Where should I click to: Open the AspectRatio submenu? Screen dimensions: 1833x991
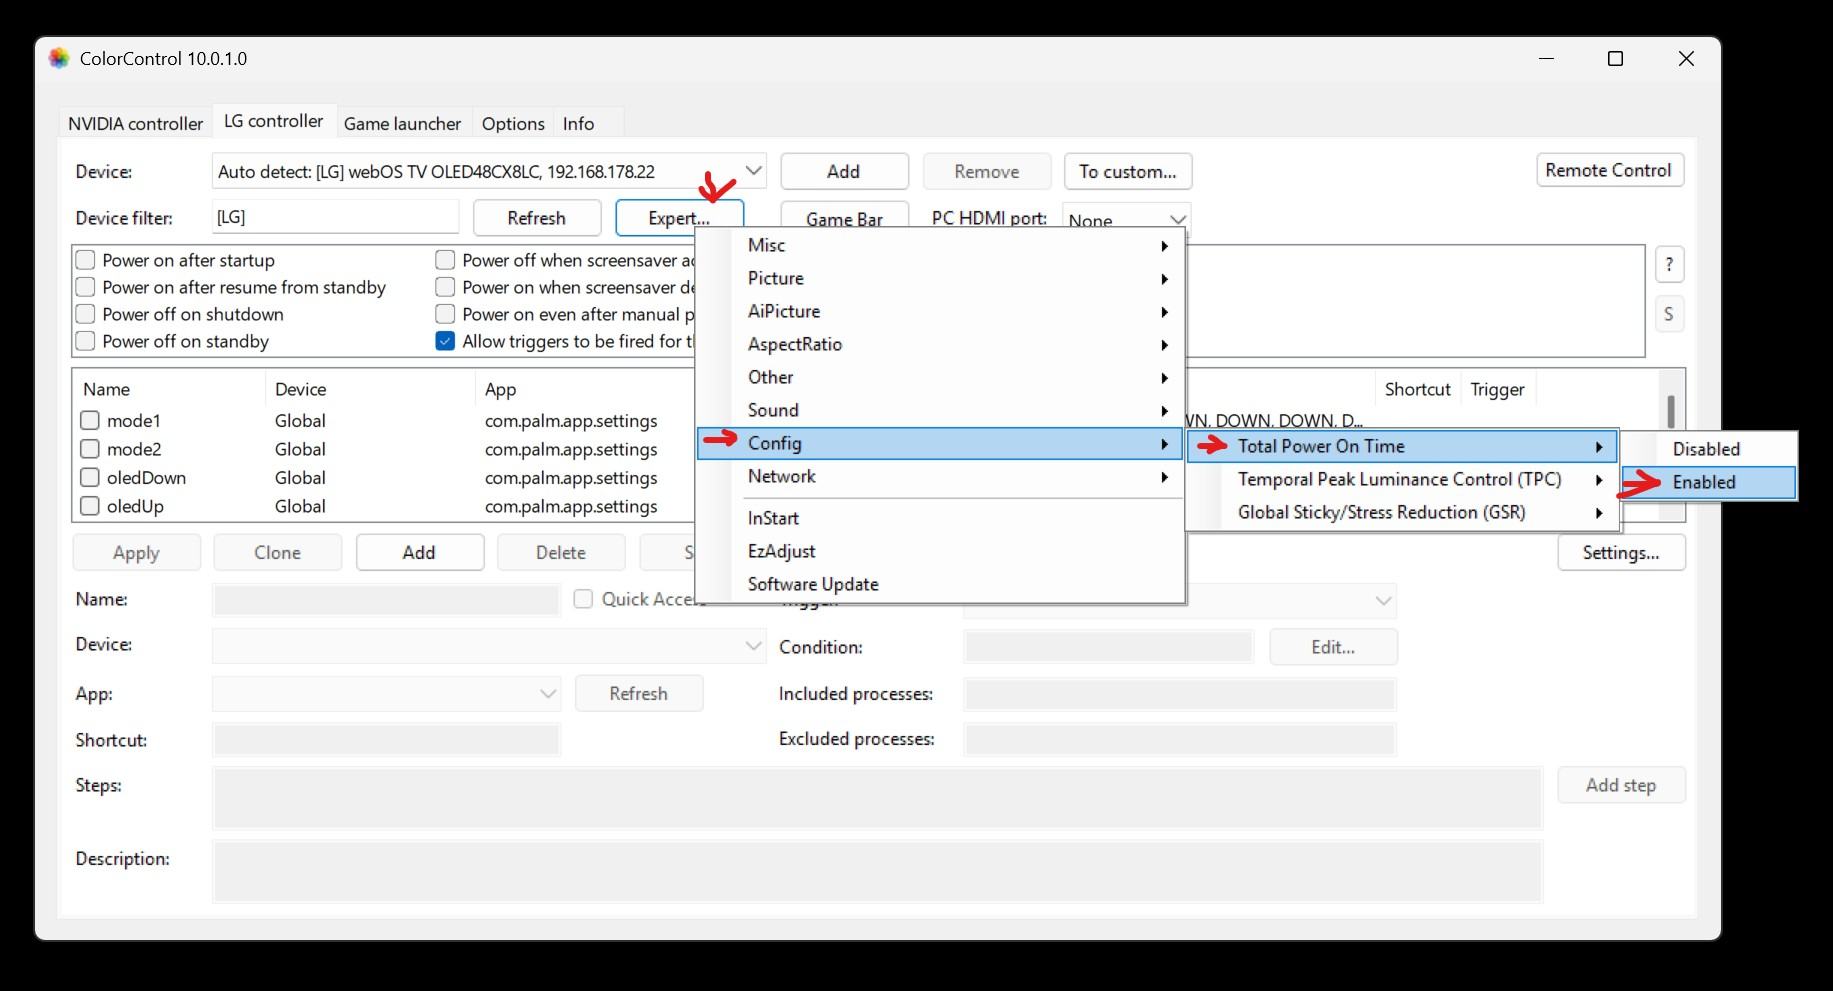tap(941, 344)
